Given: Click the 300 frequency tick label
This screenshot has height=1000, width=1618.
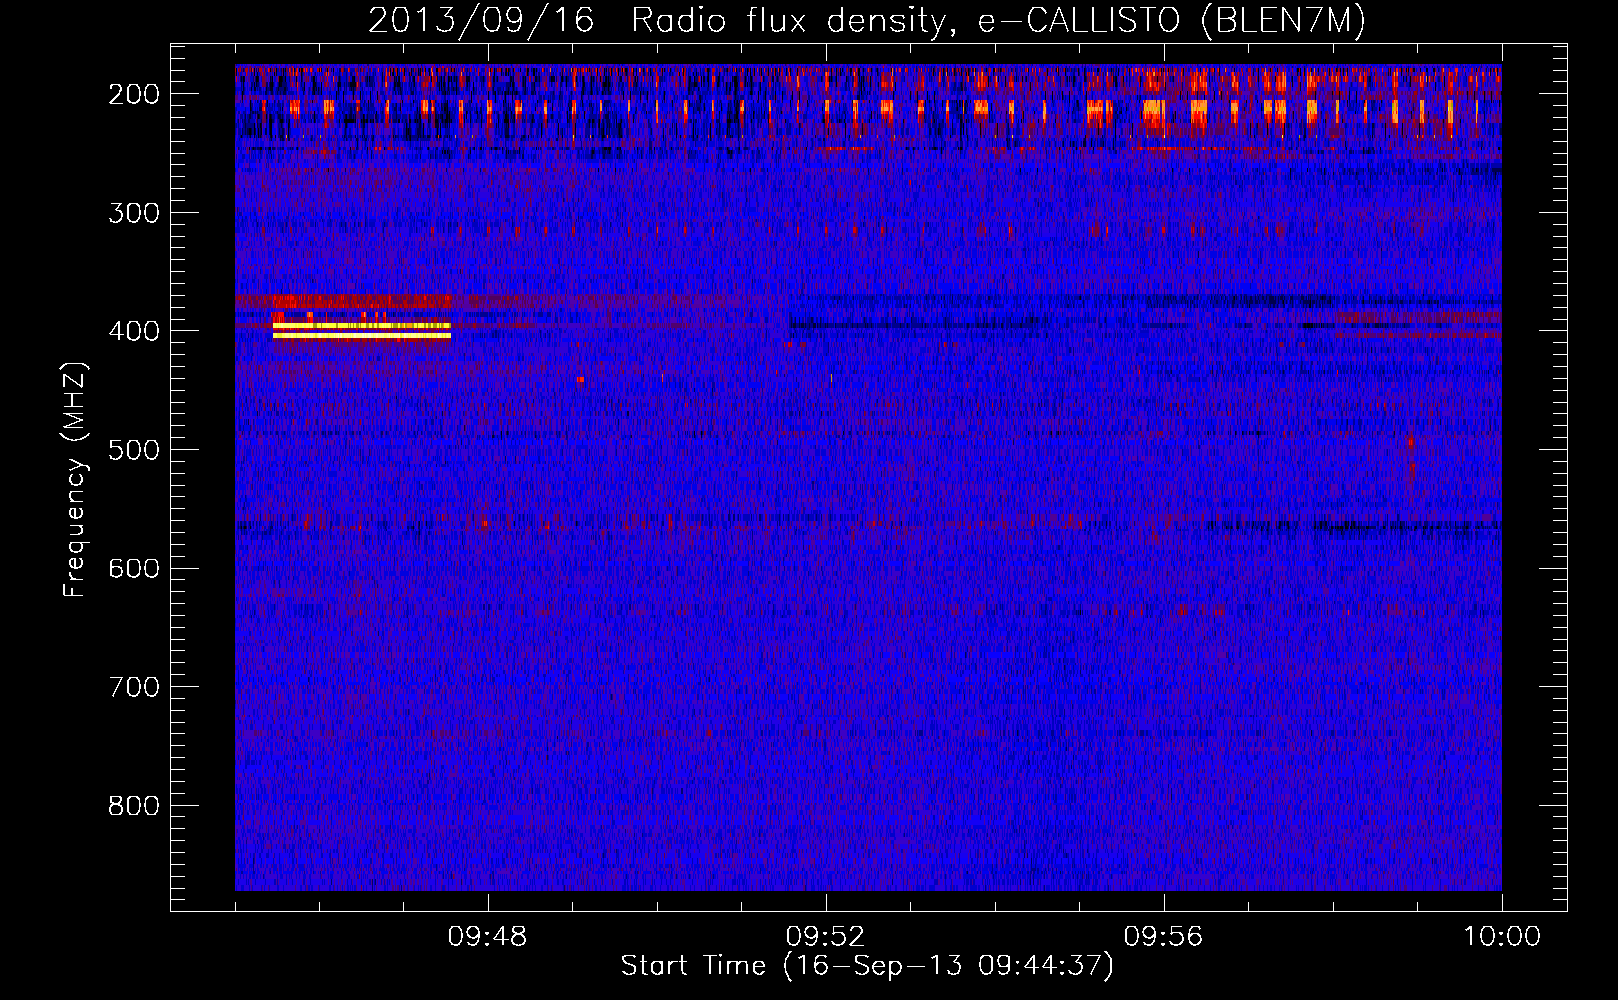Looking at the screenshot, I should coord(134,213).
